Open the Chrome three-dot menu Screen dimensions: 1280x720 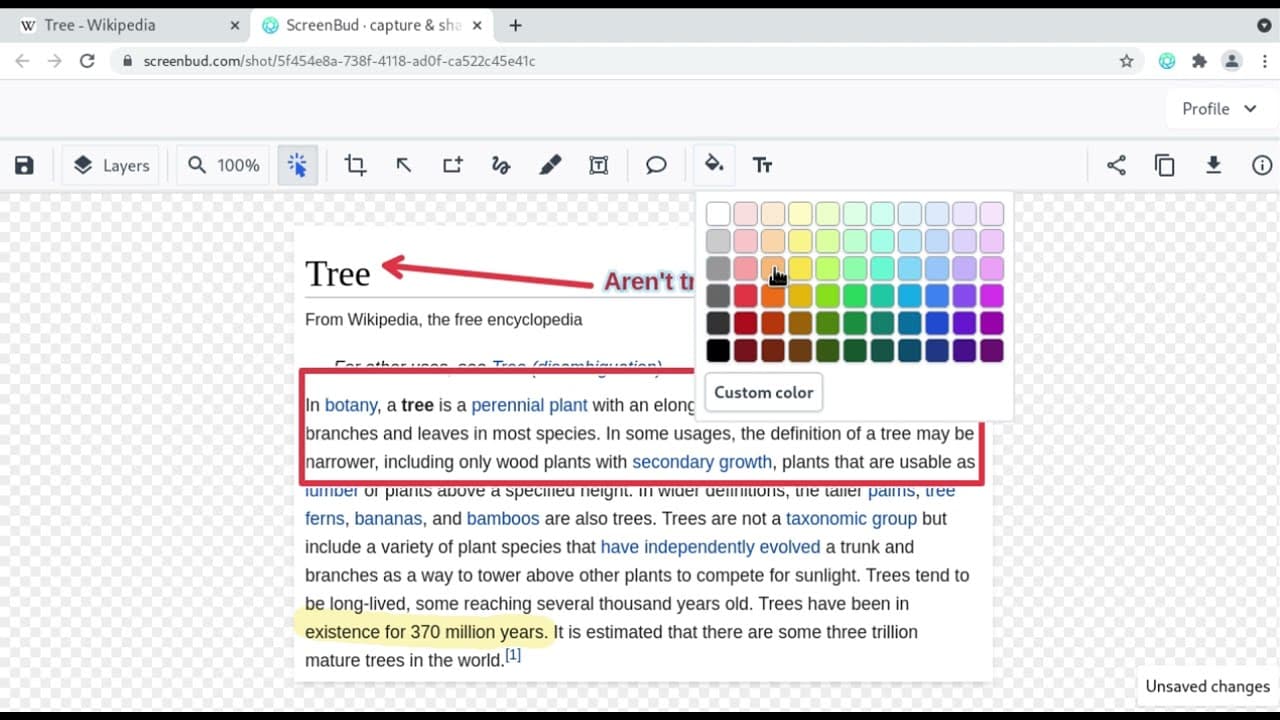point(1264,61)
